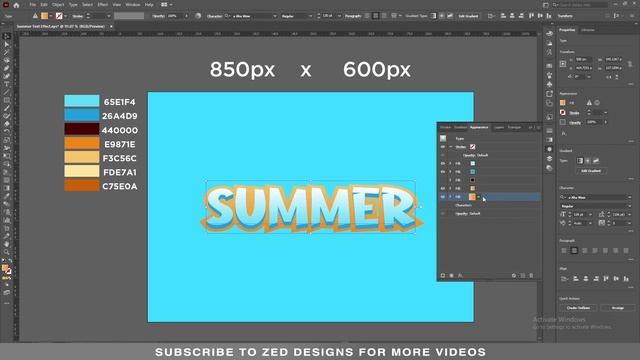Select the Zoom tool
The width and height of the screenshot is (640, 360).
[7, 252]
